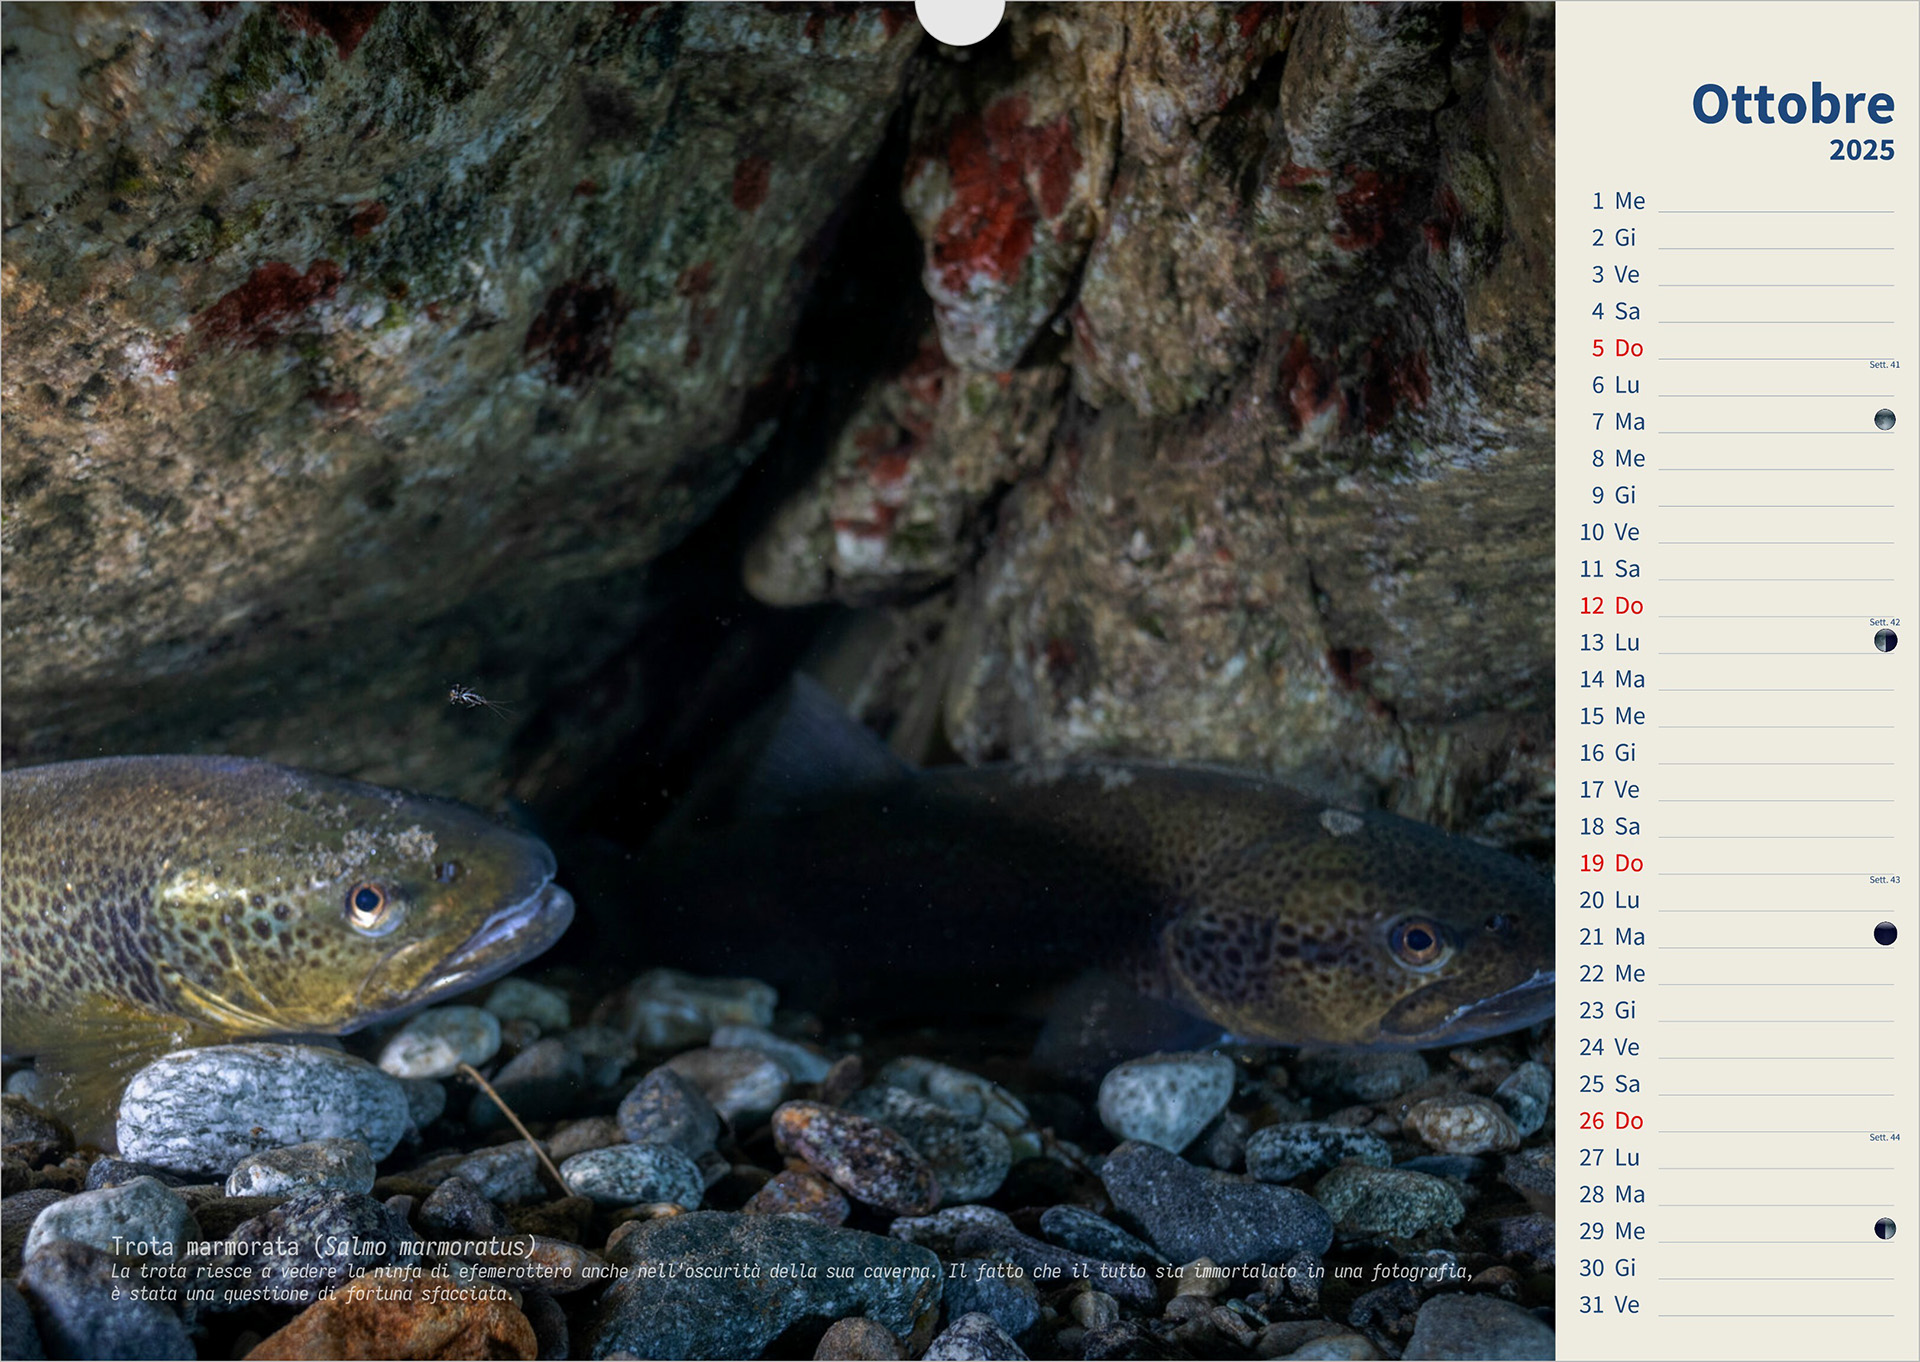Click the caption line è stata una questione
1920x1362 pixels.
click(x=312, y=1294)
